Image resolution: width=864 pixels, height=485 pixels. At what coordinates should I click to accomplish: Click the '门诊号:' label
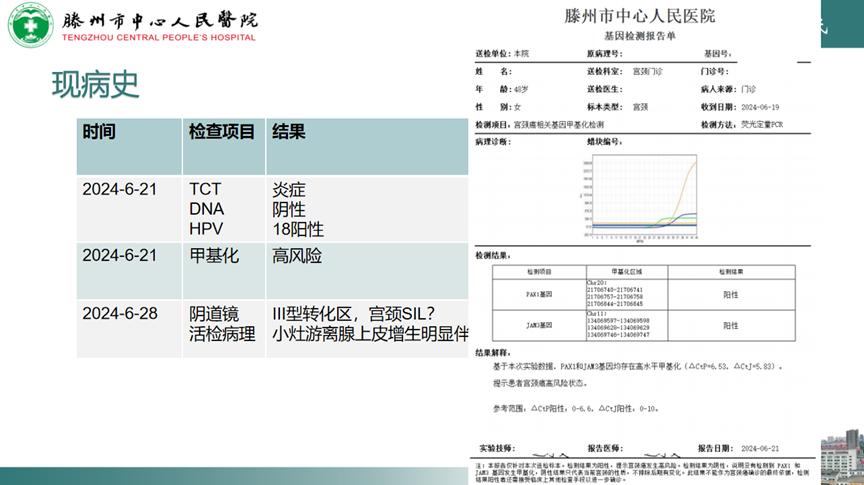pyautogui.click(x=715, y=72)
